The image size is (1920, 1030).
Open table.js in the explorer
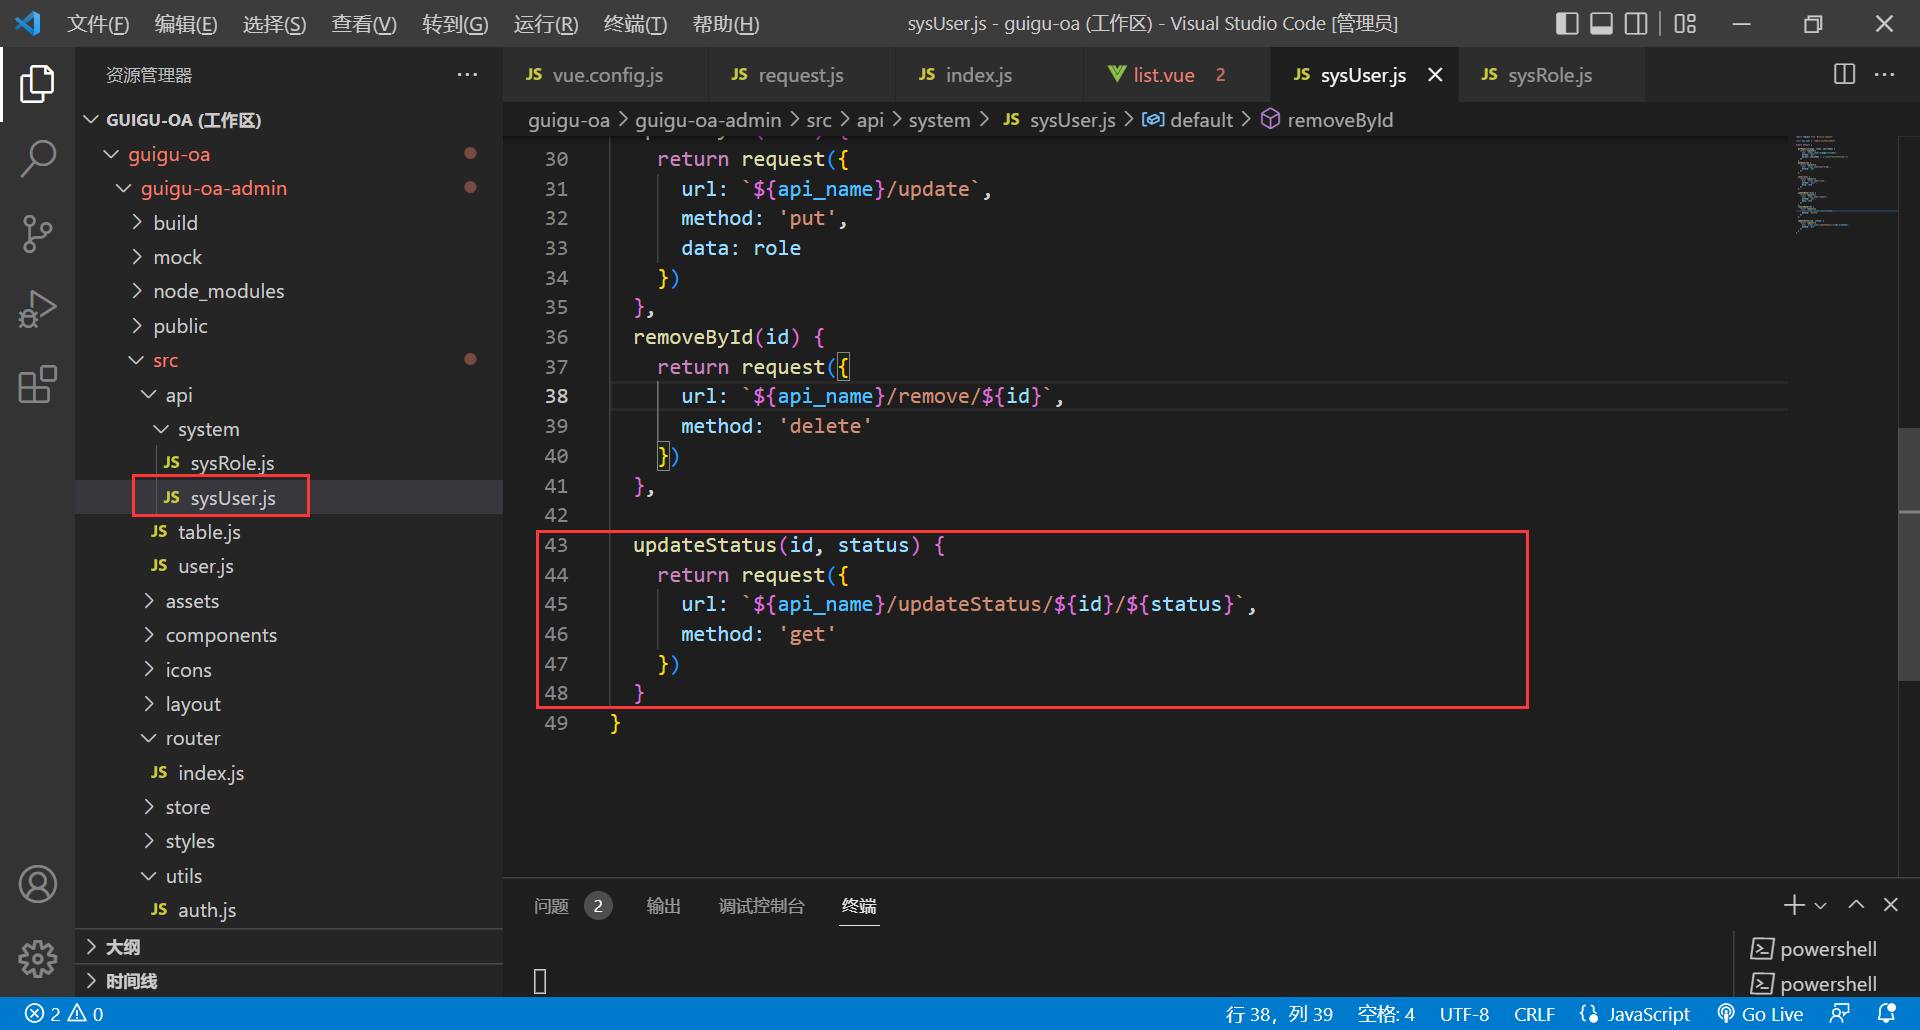pos(209,532)
